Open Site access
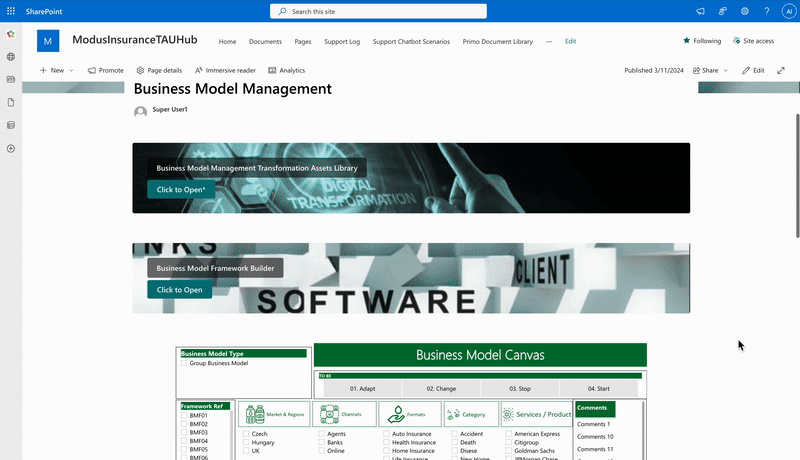This screenshot has width=800, height=460. [x=753, y=41]
